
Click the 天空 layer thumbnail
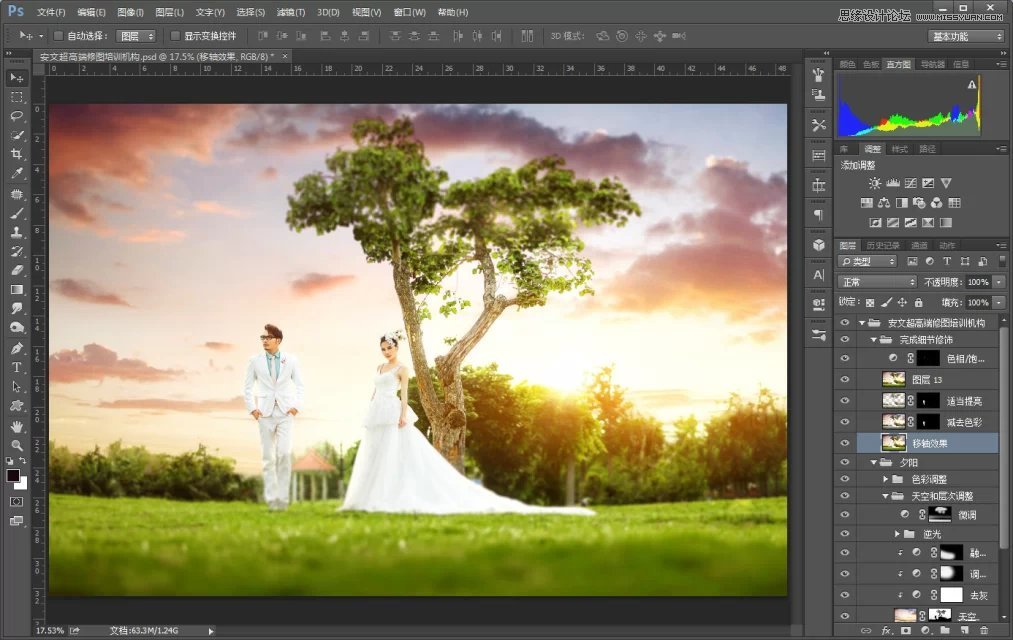(906, 614)
